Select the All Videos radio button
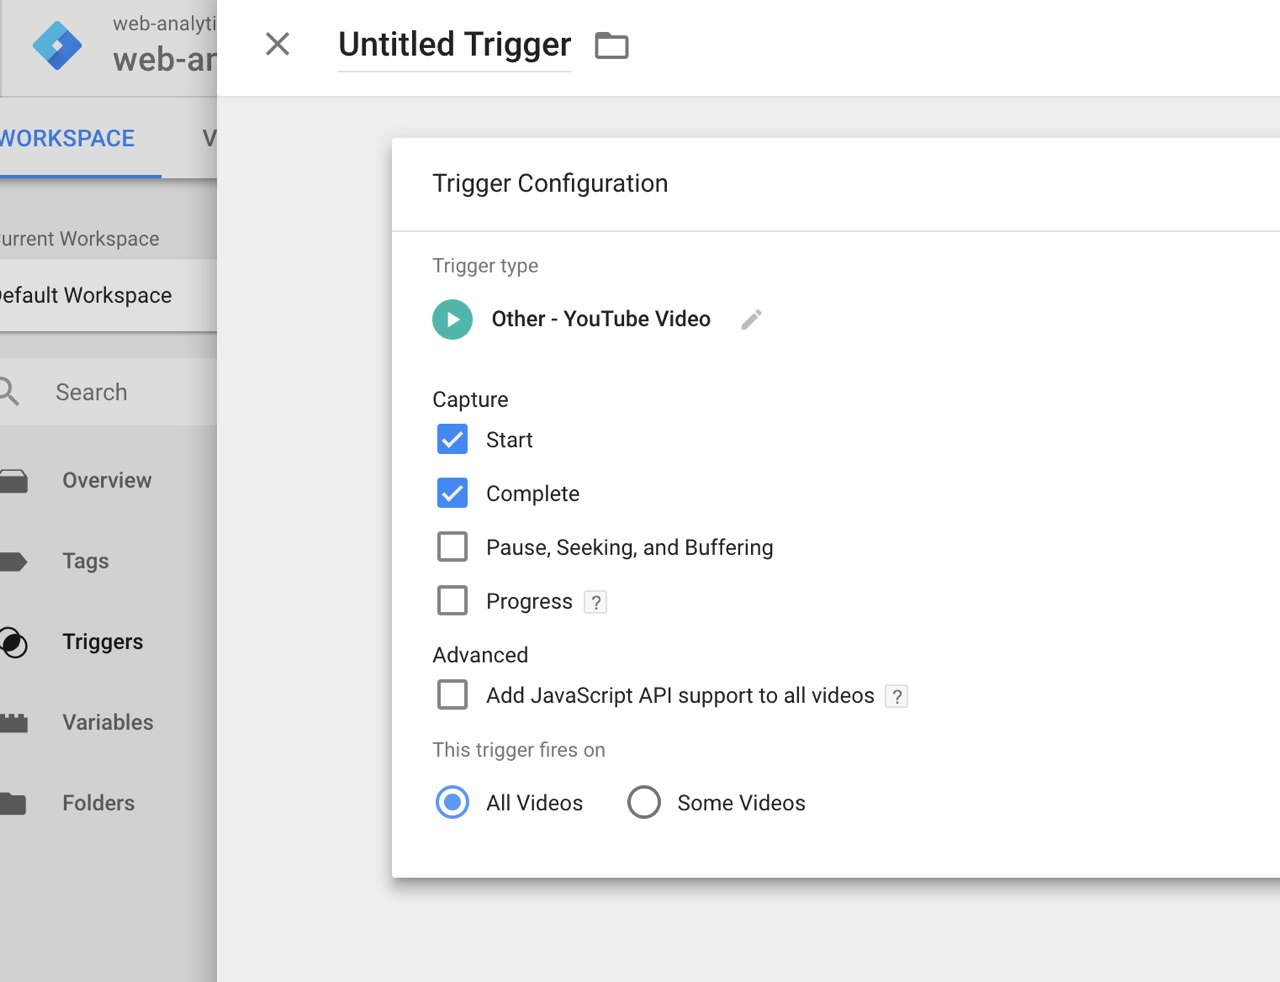The width and height of the screenshot is (1280, 982). 452,802
